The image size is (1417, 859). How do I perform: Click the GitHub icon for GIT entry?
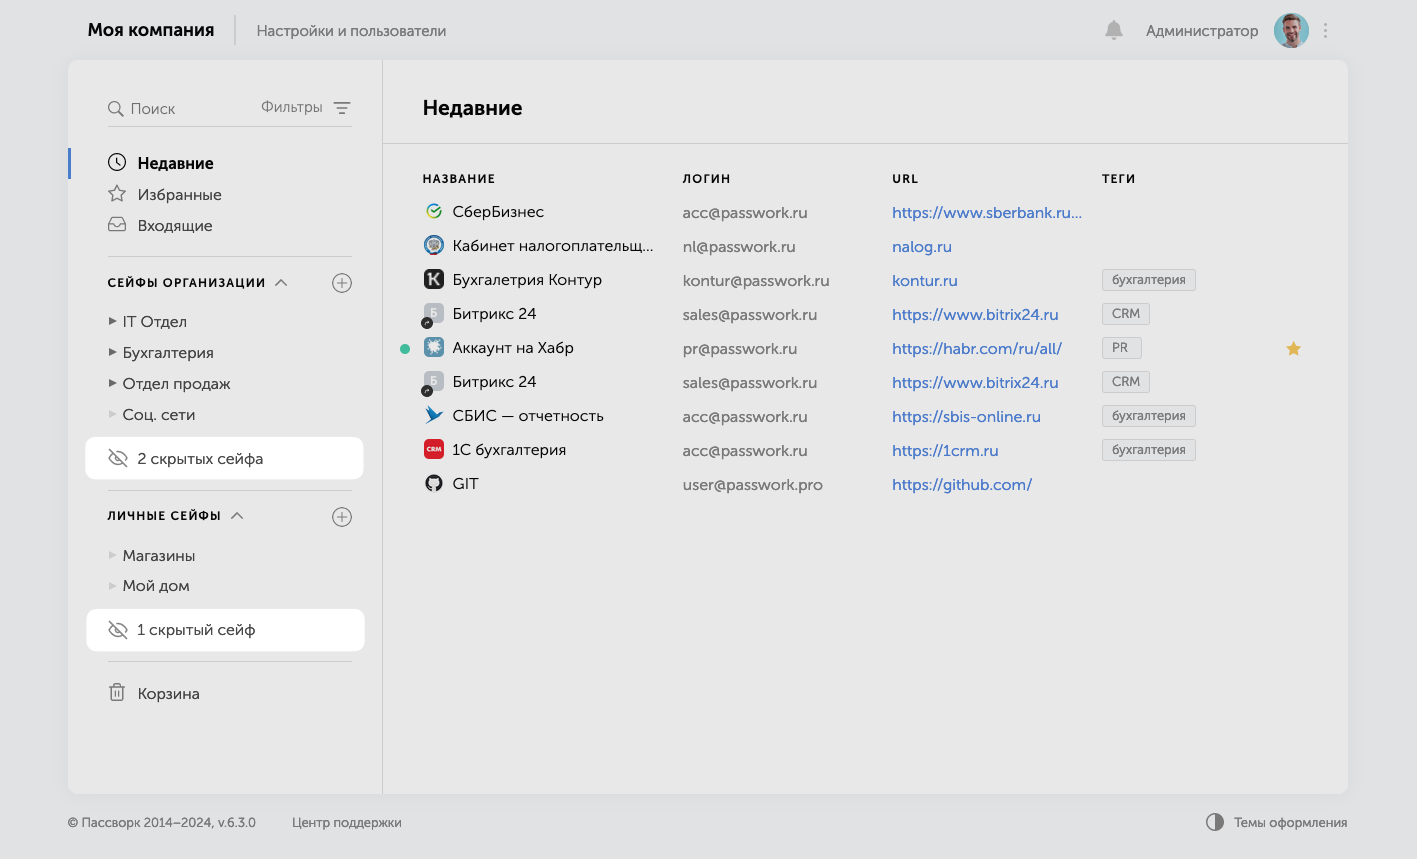pos(433,484)
